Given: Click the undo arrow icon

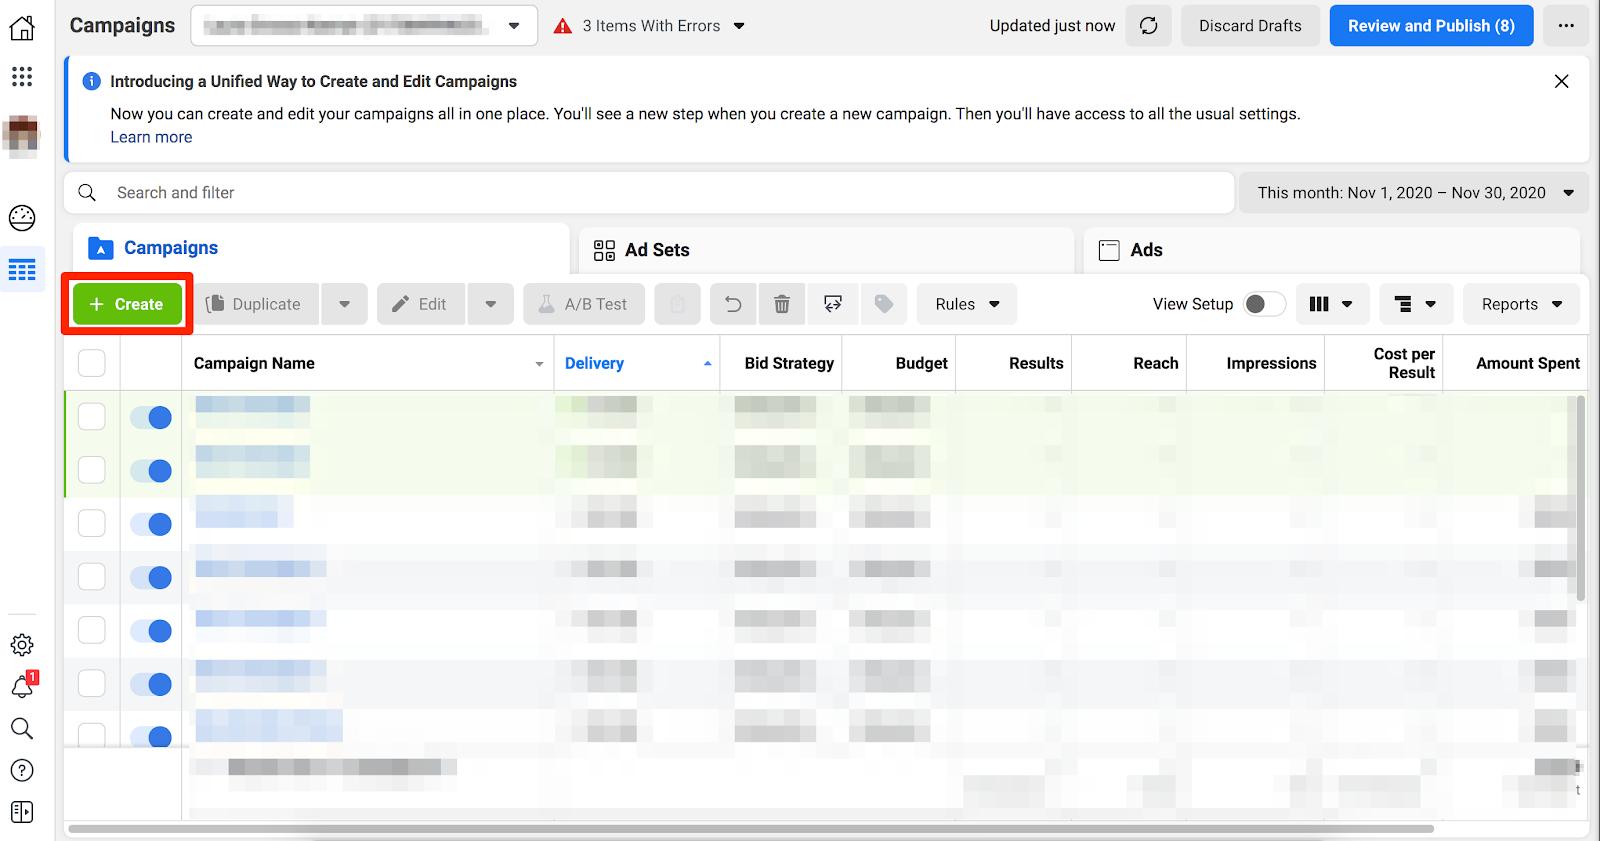Looking at the screenshot, I should coord(733,304).
